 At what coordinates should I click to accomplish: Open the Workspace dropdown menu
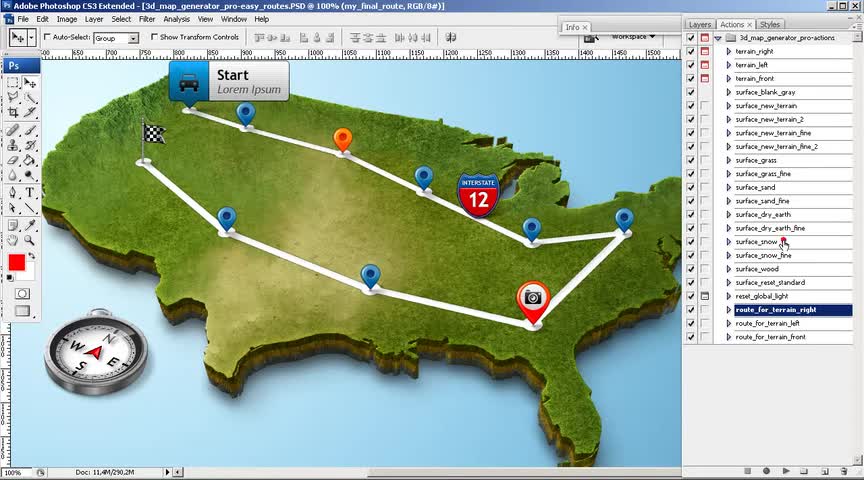[x=633, y=37]
